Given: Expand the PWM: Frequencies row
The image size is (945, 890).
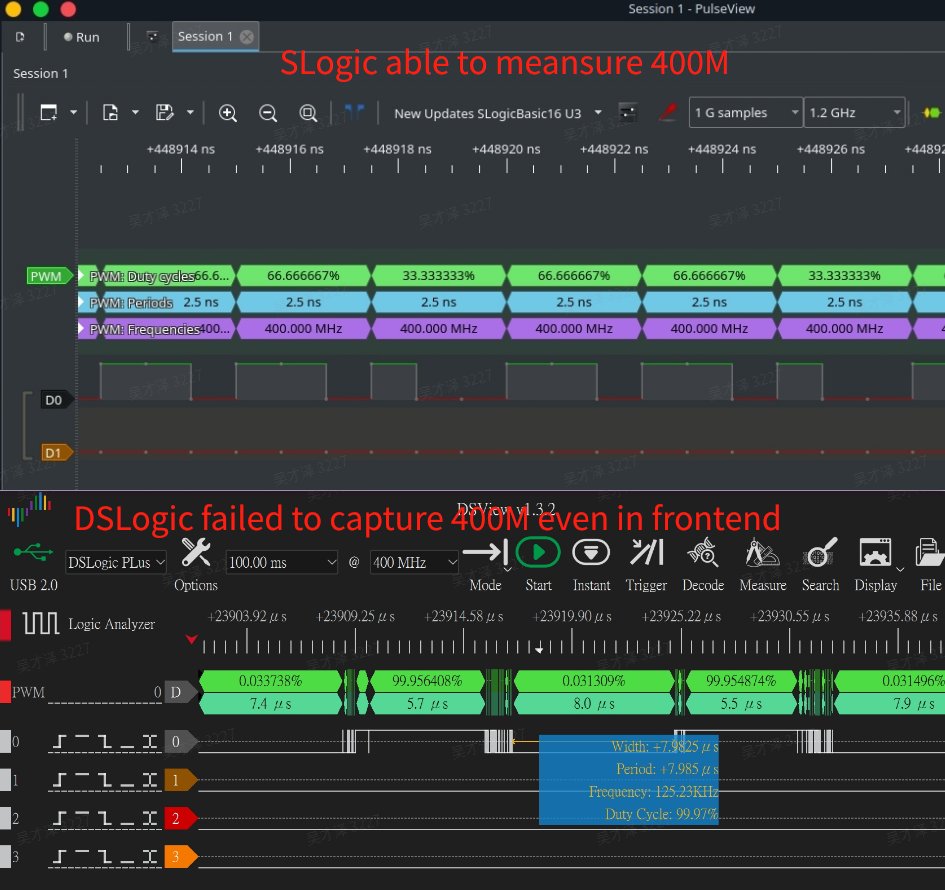Looking at the screenshot, I should (82, 328).
